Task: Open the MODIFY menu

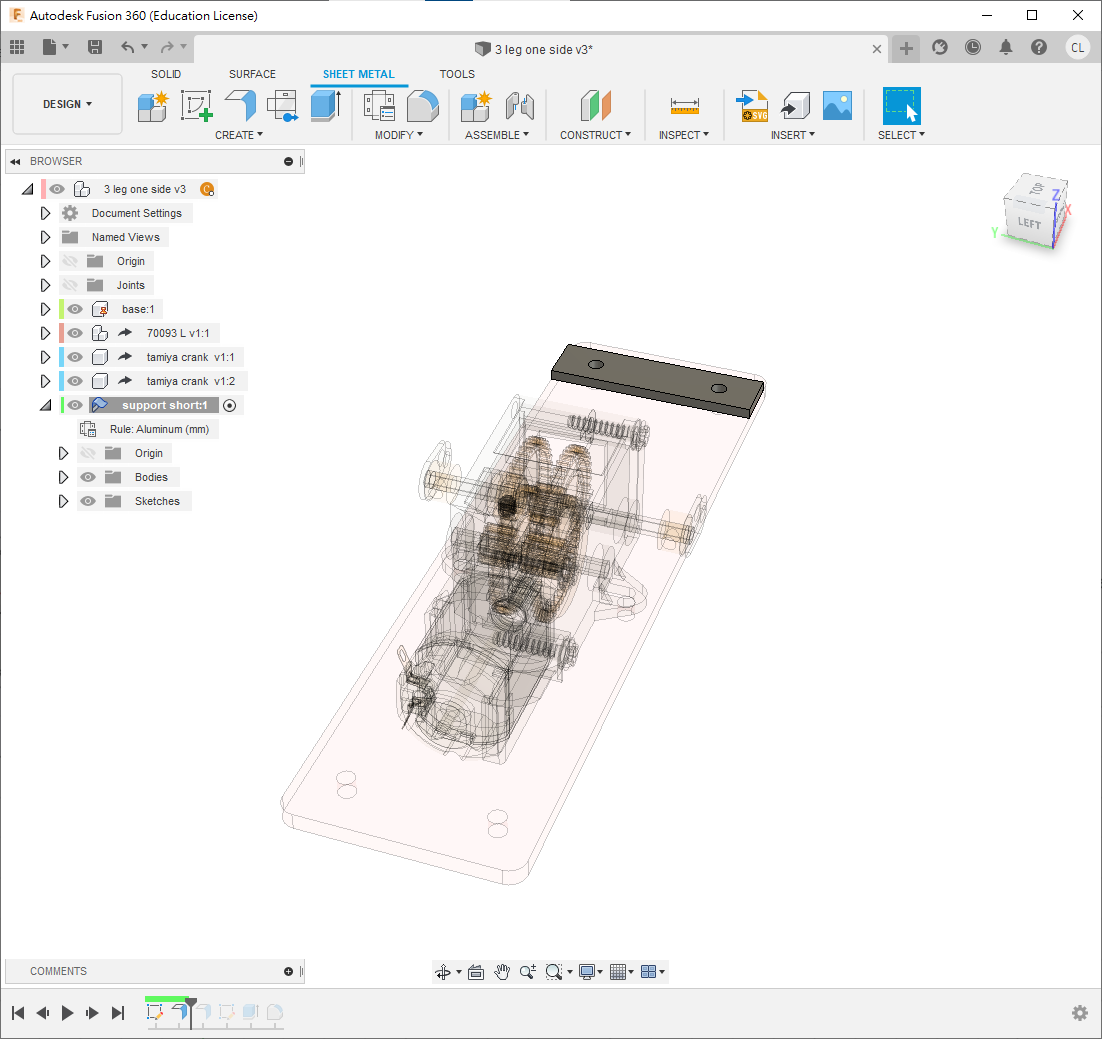Action: (x=398, y=135)
